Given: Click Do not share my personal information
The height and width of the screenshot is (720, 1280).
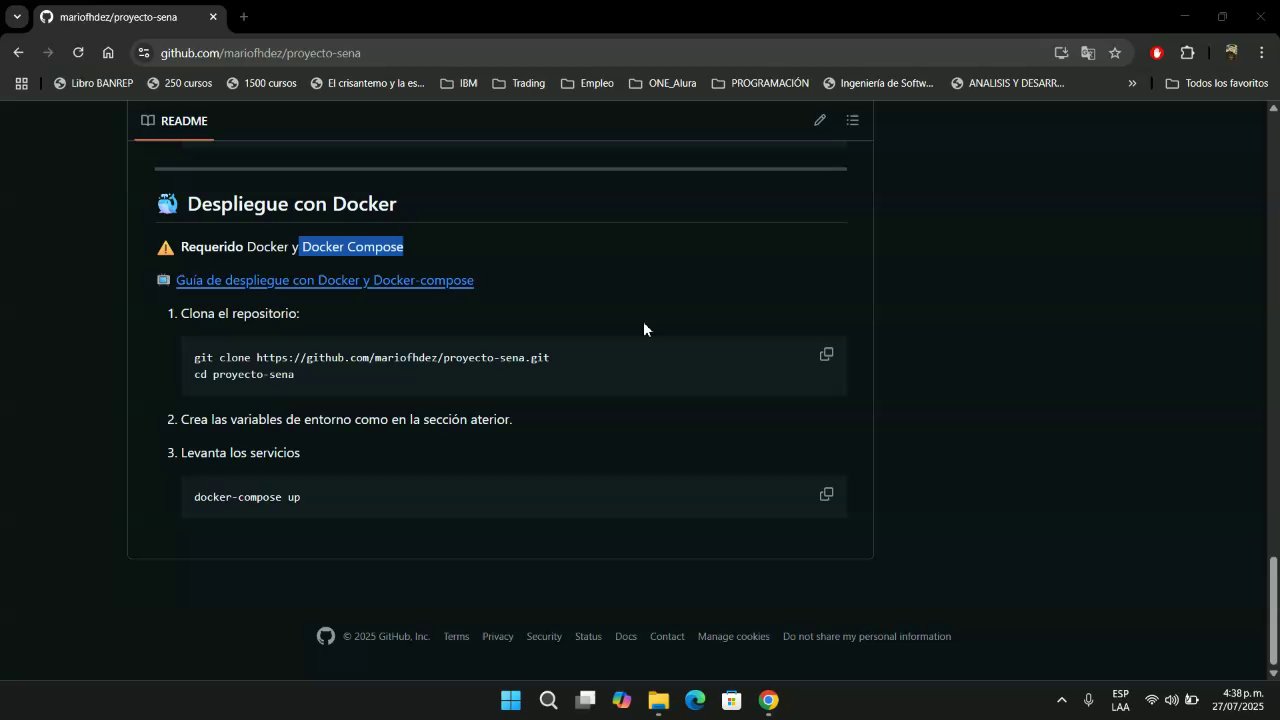Looking at the screenshot, I should pyautogui.click(x=867, y=636).
